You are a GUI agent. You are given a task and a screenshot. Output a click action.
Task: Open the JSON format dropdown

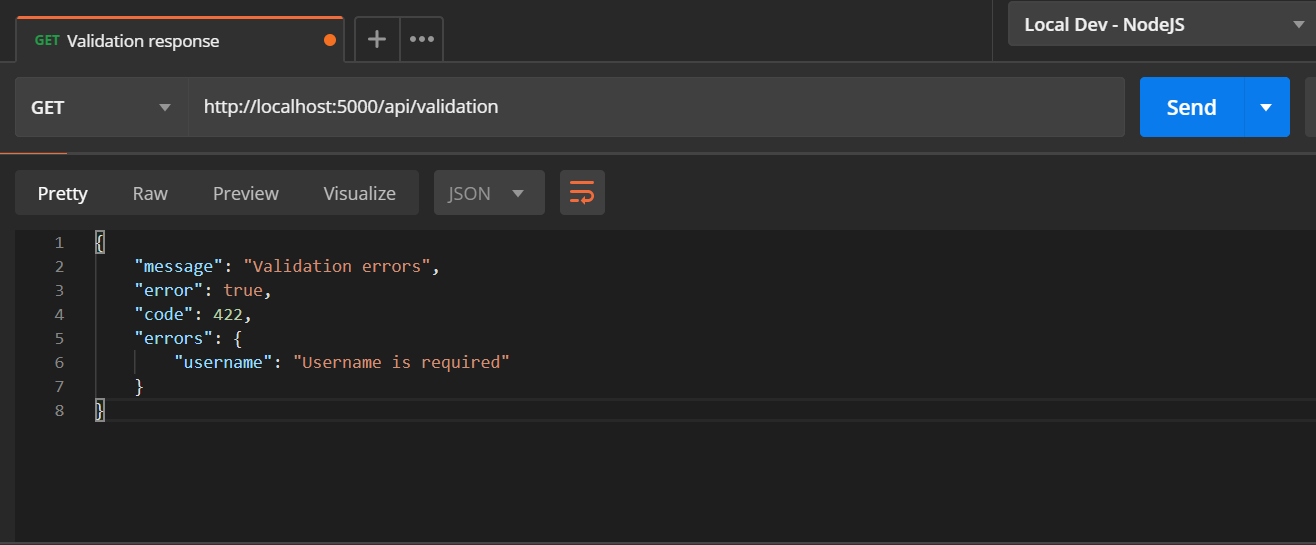click(x=489, y=193)
